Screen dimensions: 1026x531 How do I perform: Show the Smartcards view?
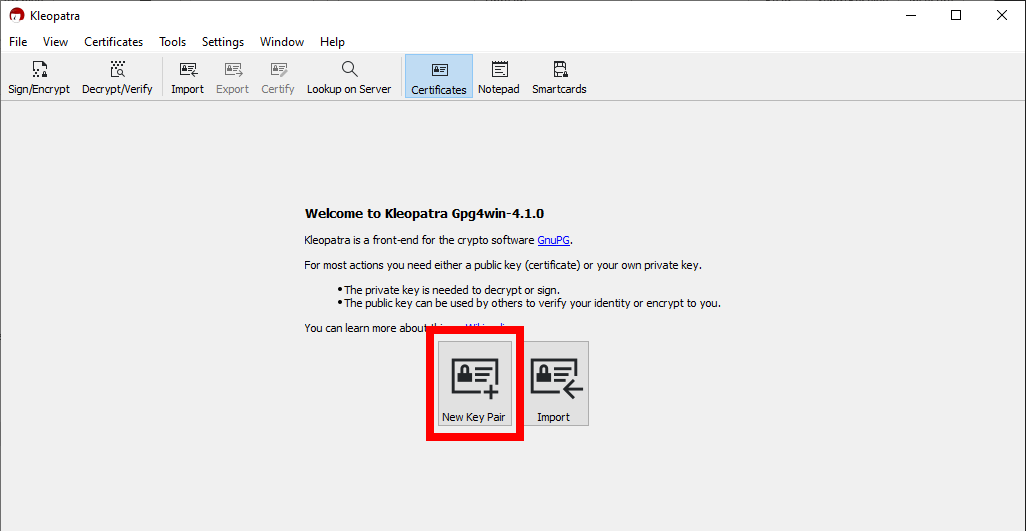click(x=559, y=77)
